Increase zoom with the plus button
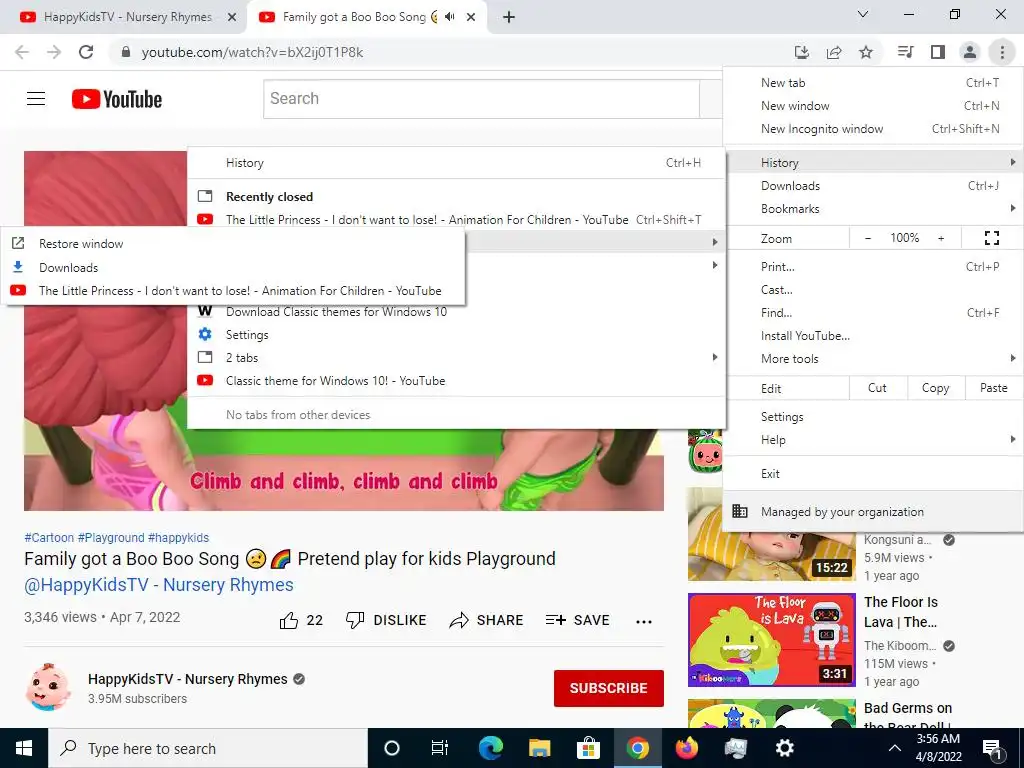The height and width of the screenshot is (768, 1024). coord(941,238)
